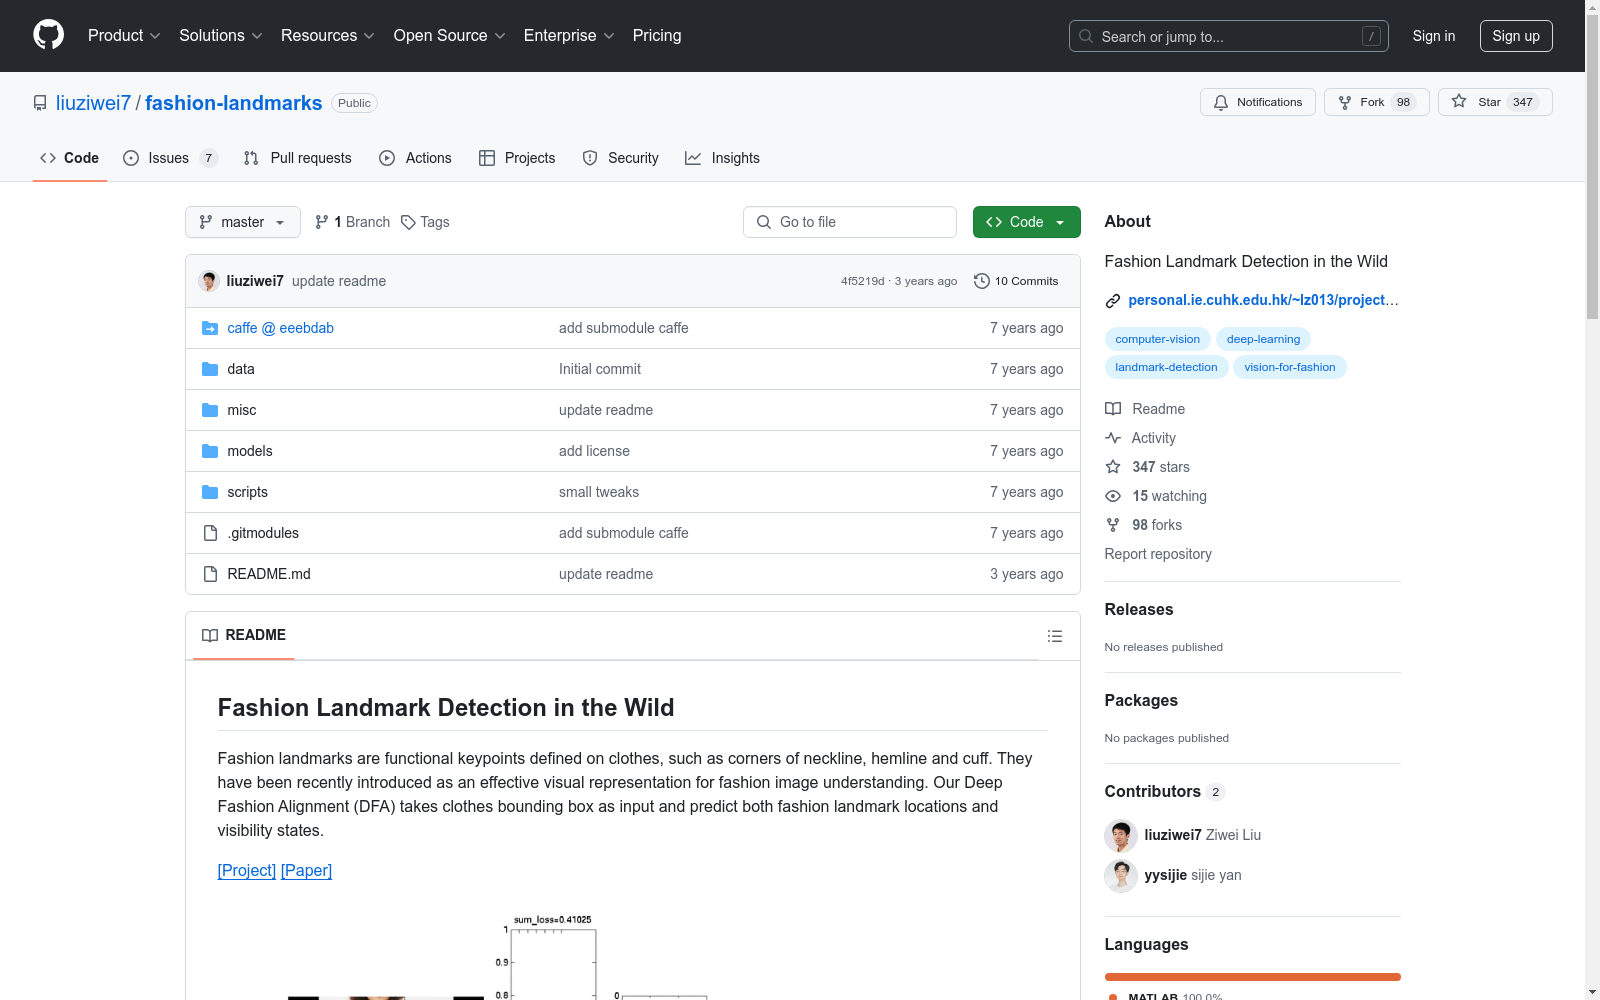This screenshot has width=1600, height=1000.
Task: Select the README tab heading
Action: point(244,635)
